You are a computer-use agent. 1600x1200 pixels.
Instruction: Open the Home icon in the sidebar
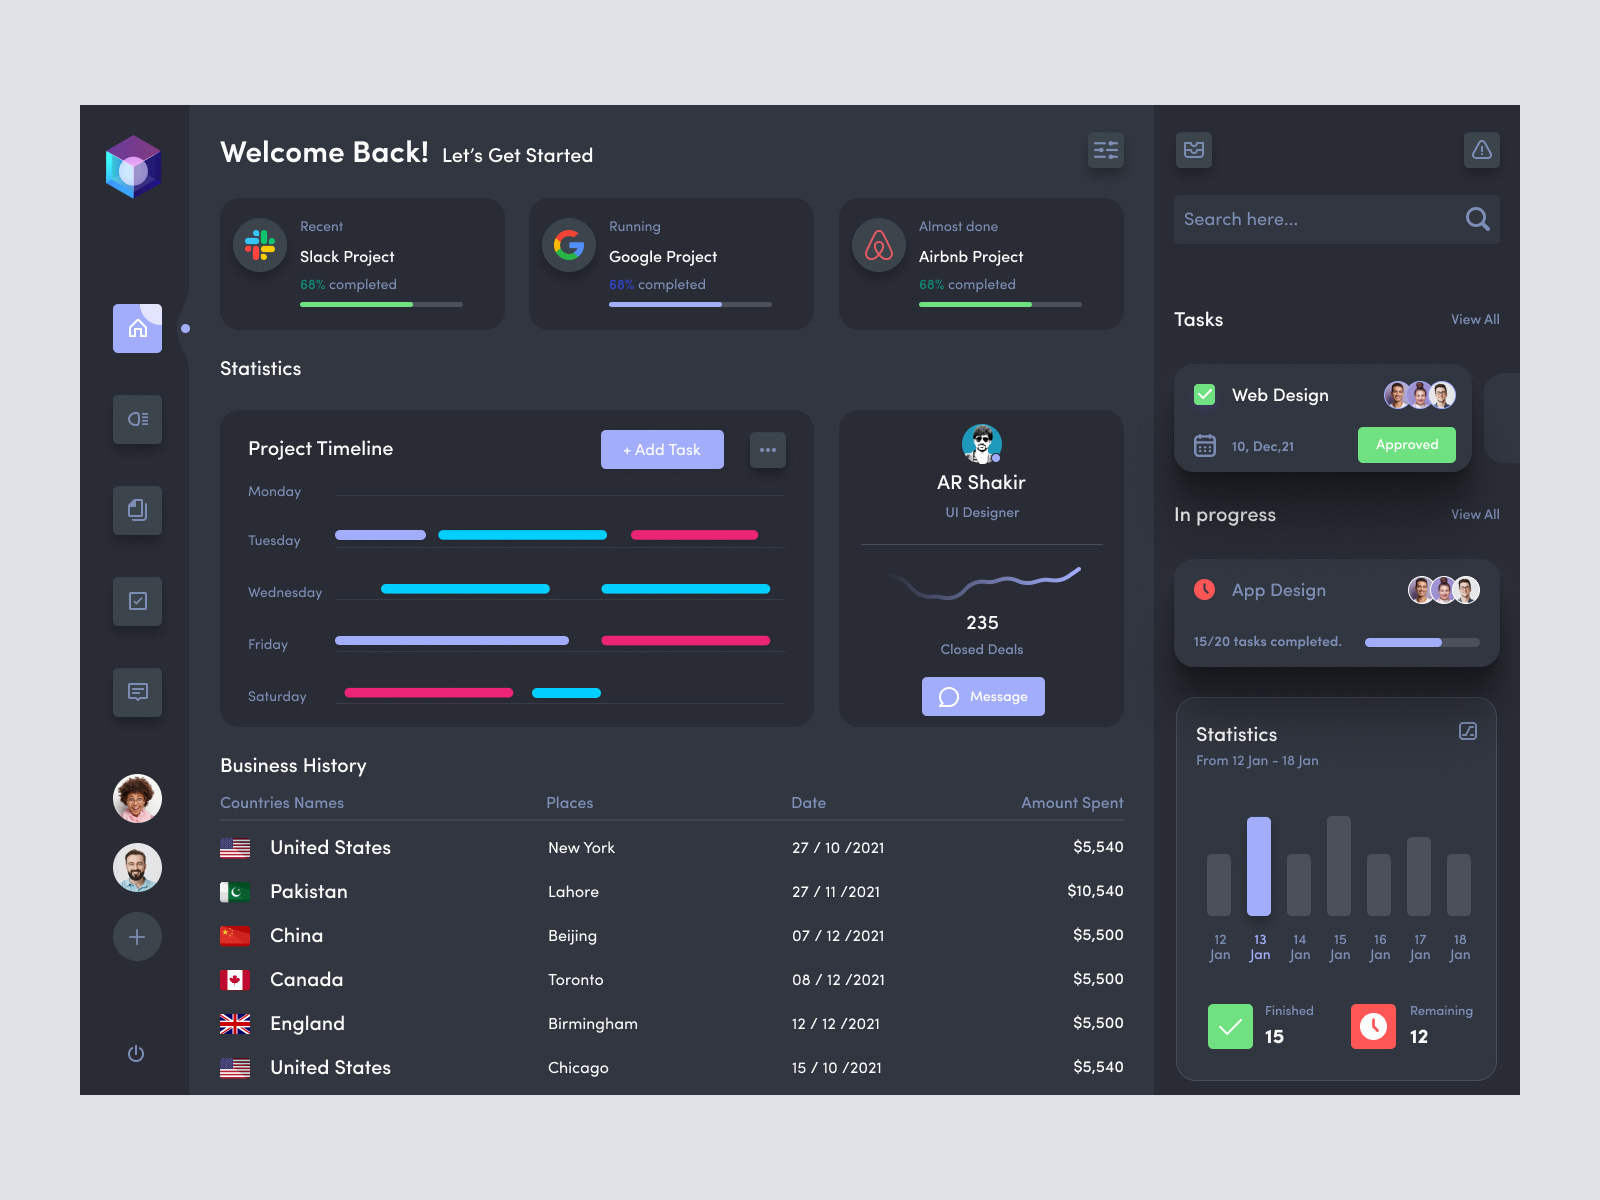[137, 328]
